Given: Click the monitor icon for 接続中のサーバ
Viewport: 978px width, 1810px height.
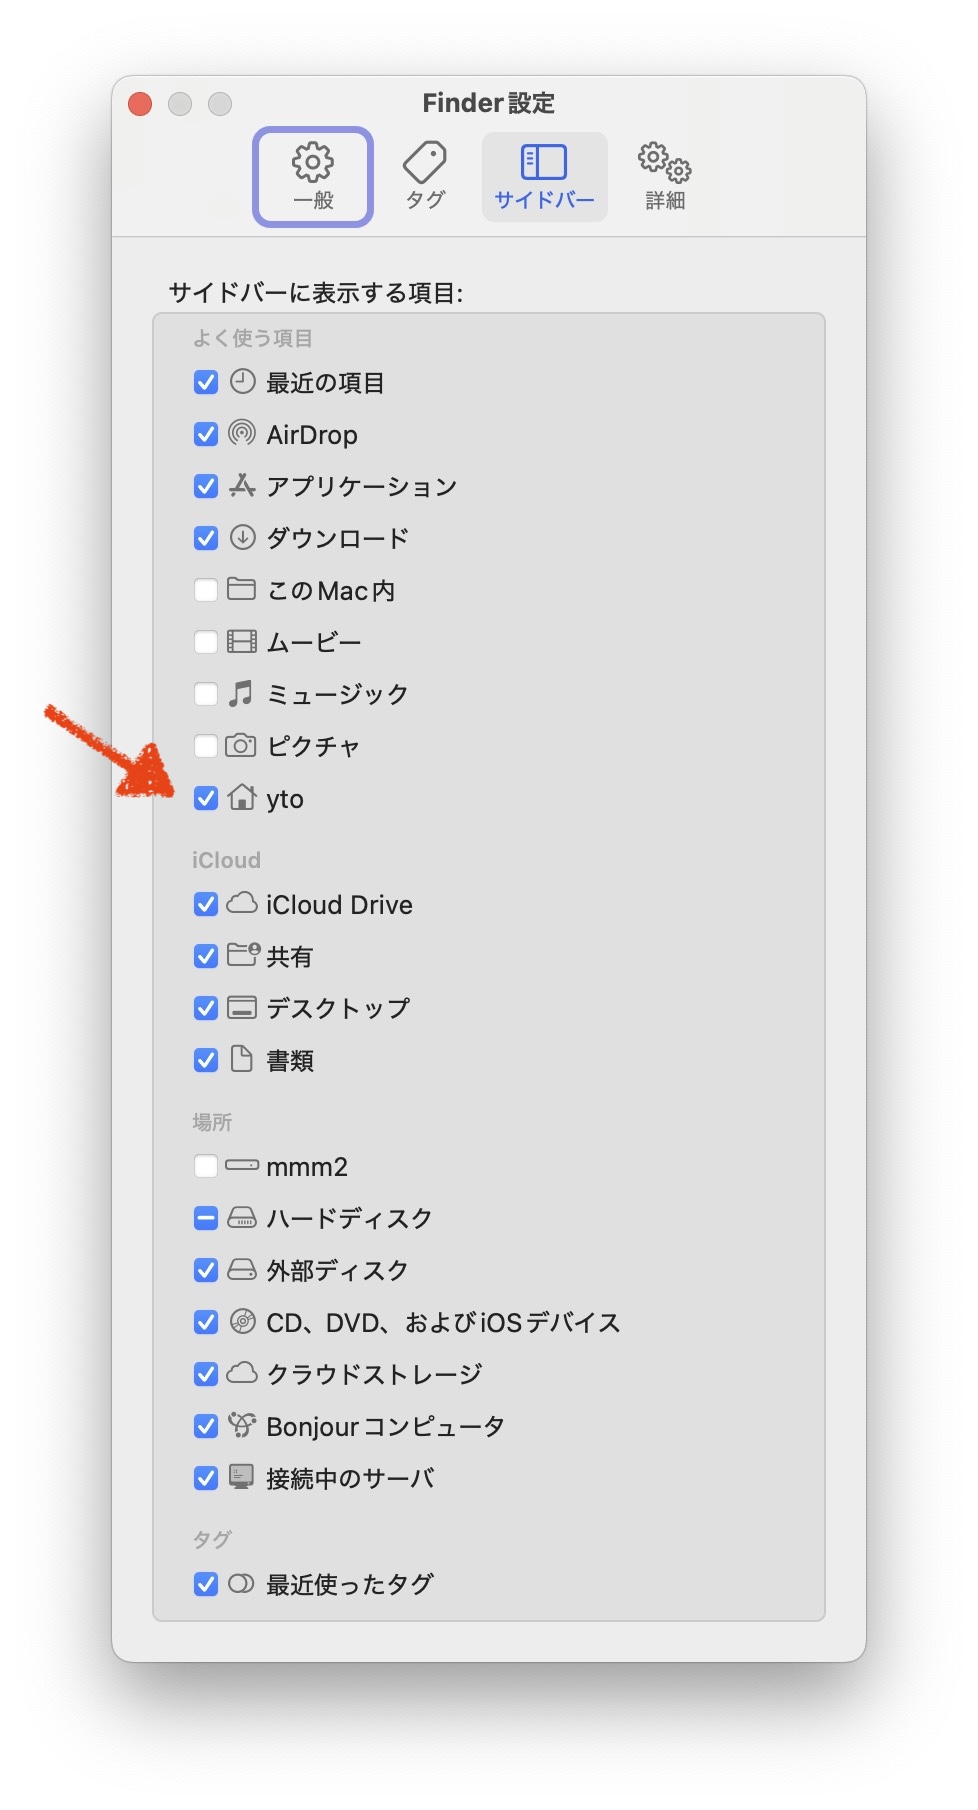Looking at the screenshot, I should 241,1476.
